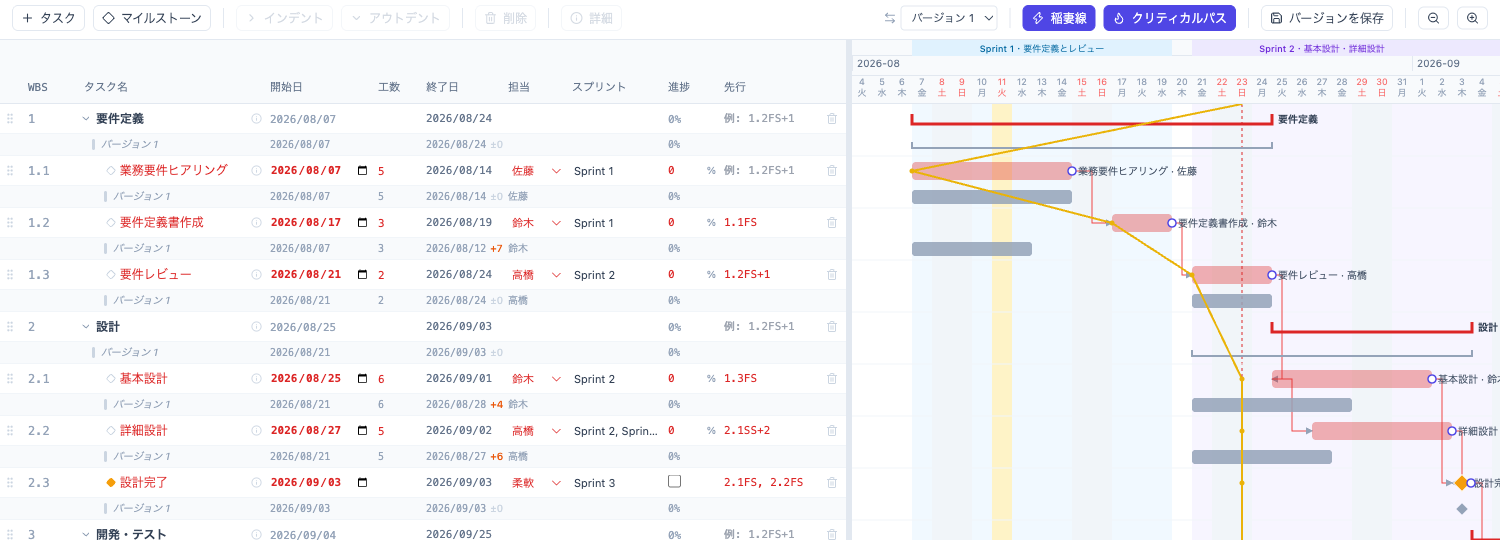
Task: Select the 業務要件ヒアリング Gantt bar
Action: point(992,171)
